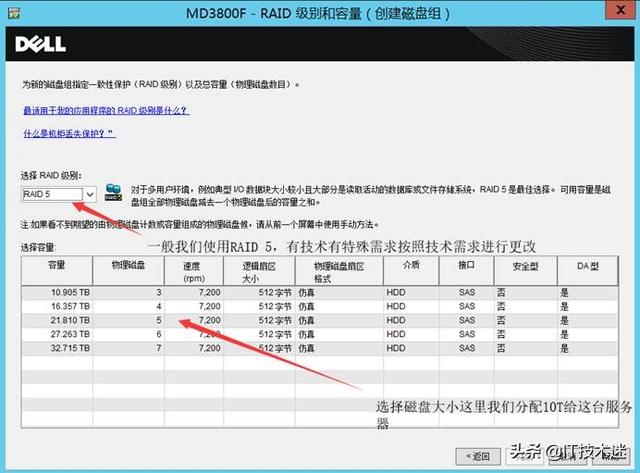The height and width of the screenshot is (473, 640).
Task: Click the 仿真 cell in the 21.810 TB row
Action: (306, 320)
